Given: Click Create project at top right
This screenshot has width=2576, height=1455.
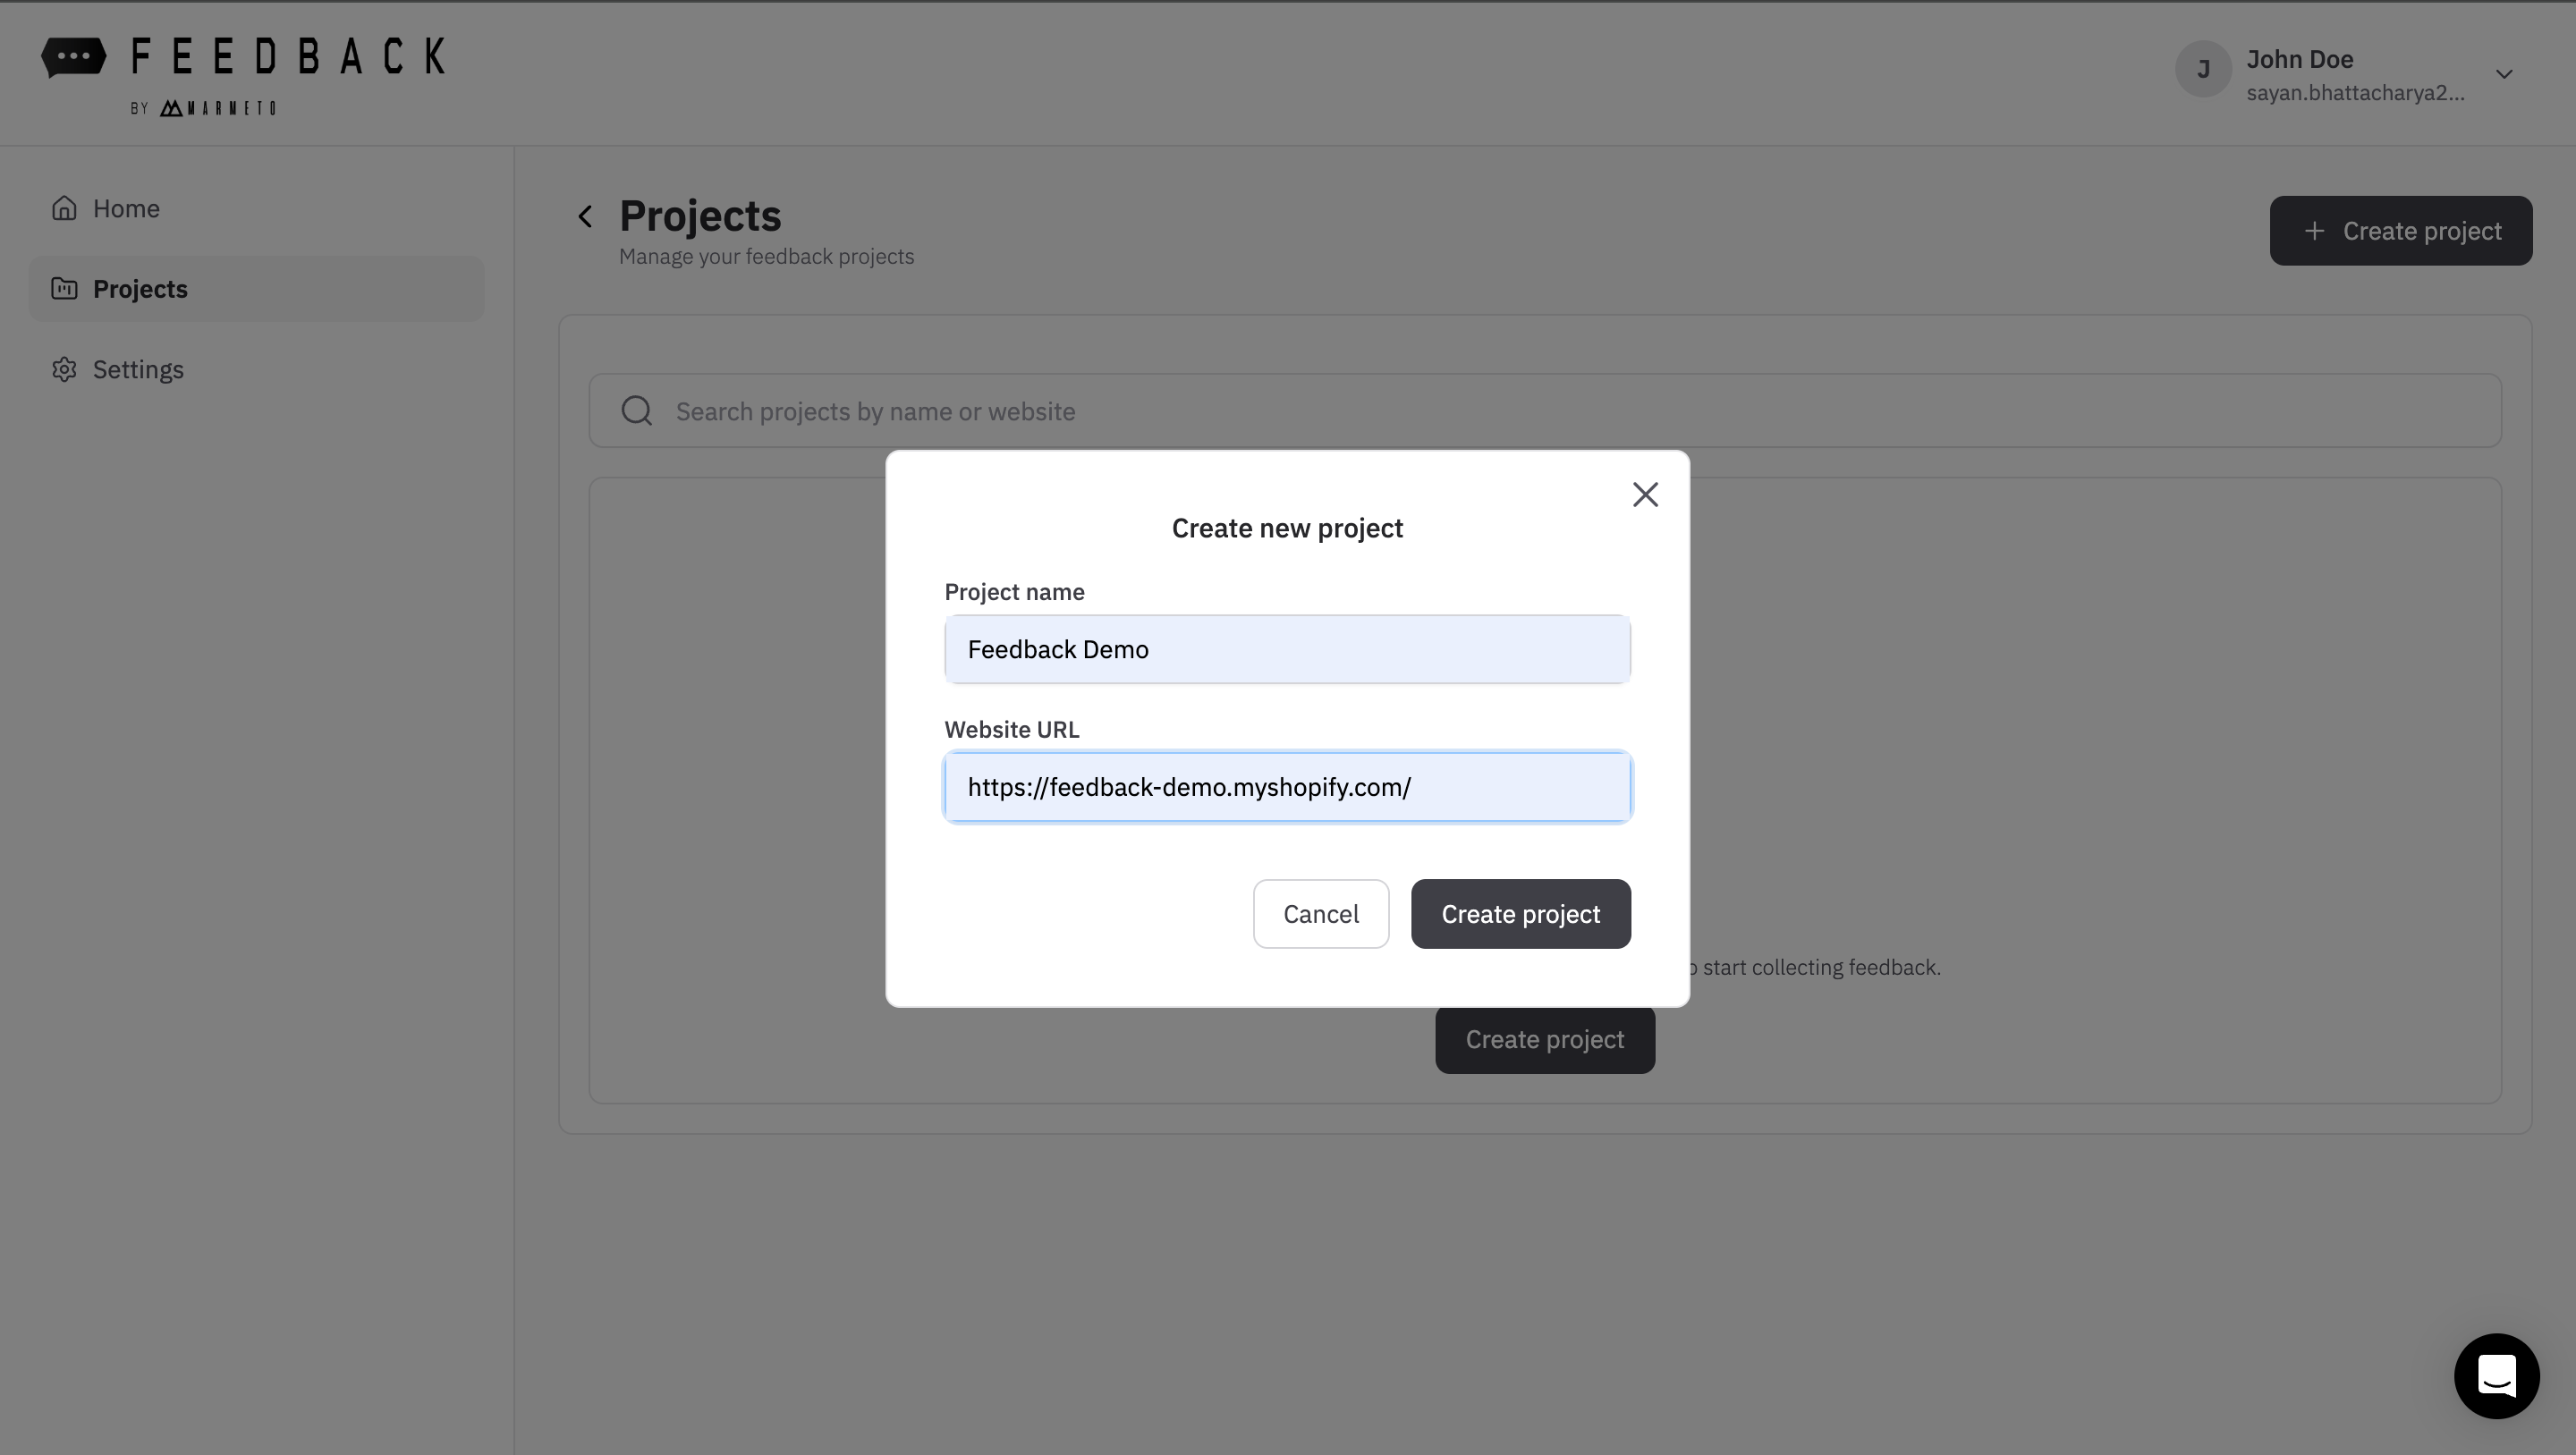Looking at the screenshot, I should pos(2401,230).
